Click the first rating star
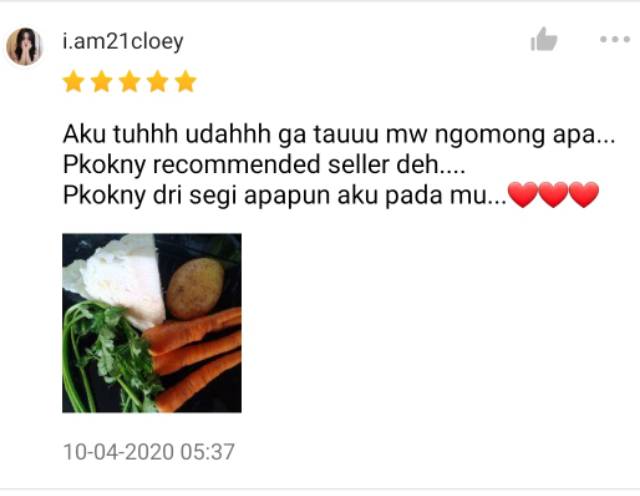The image size is (640, 496). pyautogui.click(x=73, y=81)
